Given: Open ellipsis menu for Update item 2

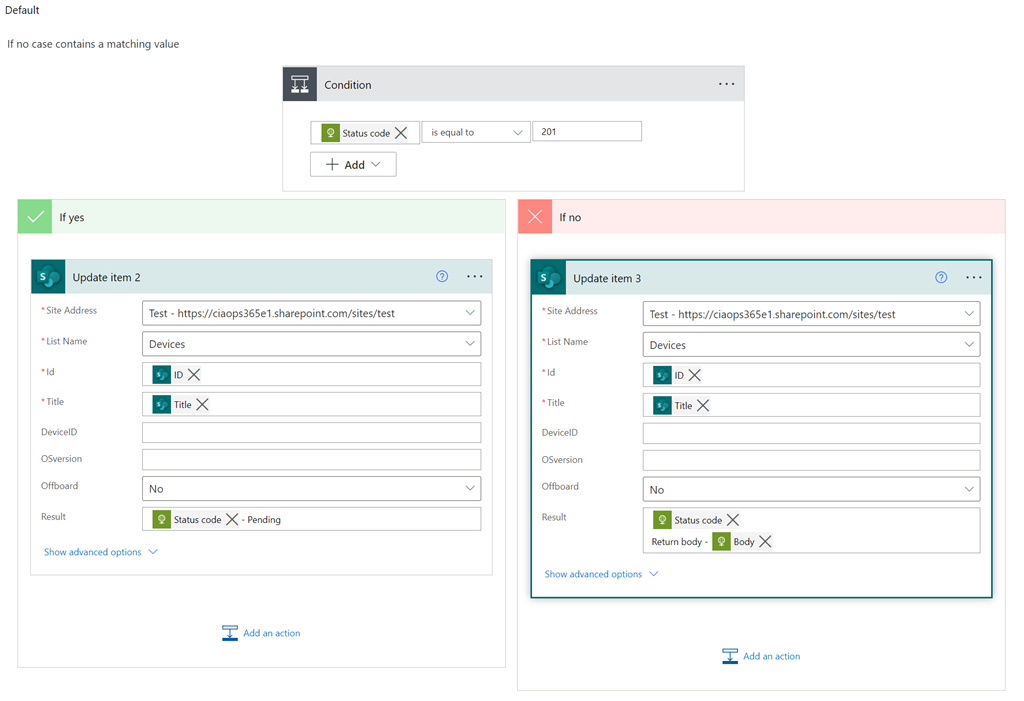Looking at the screenshot, I should 474,277.
